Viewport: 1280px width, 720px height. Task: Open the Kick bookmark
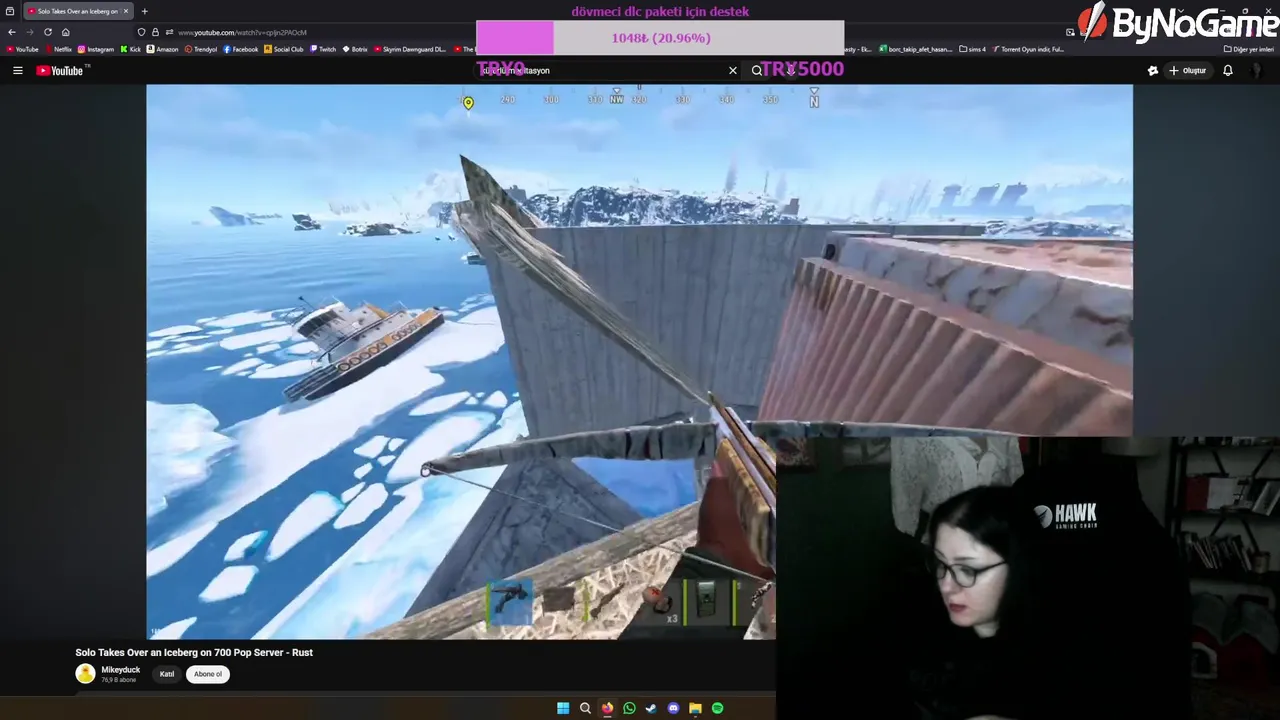131,49
